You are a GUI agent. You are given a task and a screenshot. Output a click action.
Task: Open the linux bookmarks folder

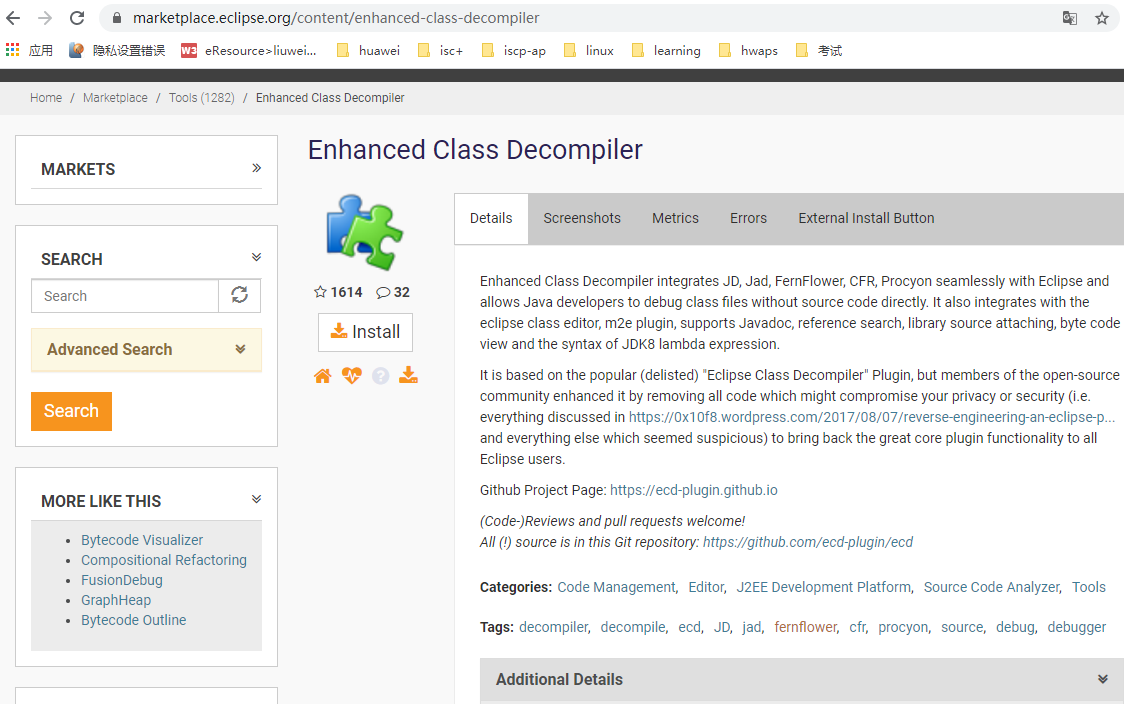(589, 50)
